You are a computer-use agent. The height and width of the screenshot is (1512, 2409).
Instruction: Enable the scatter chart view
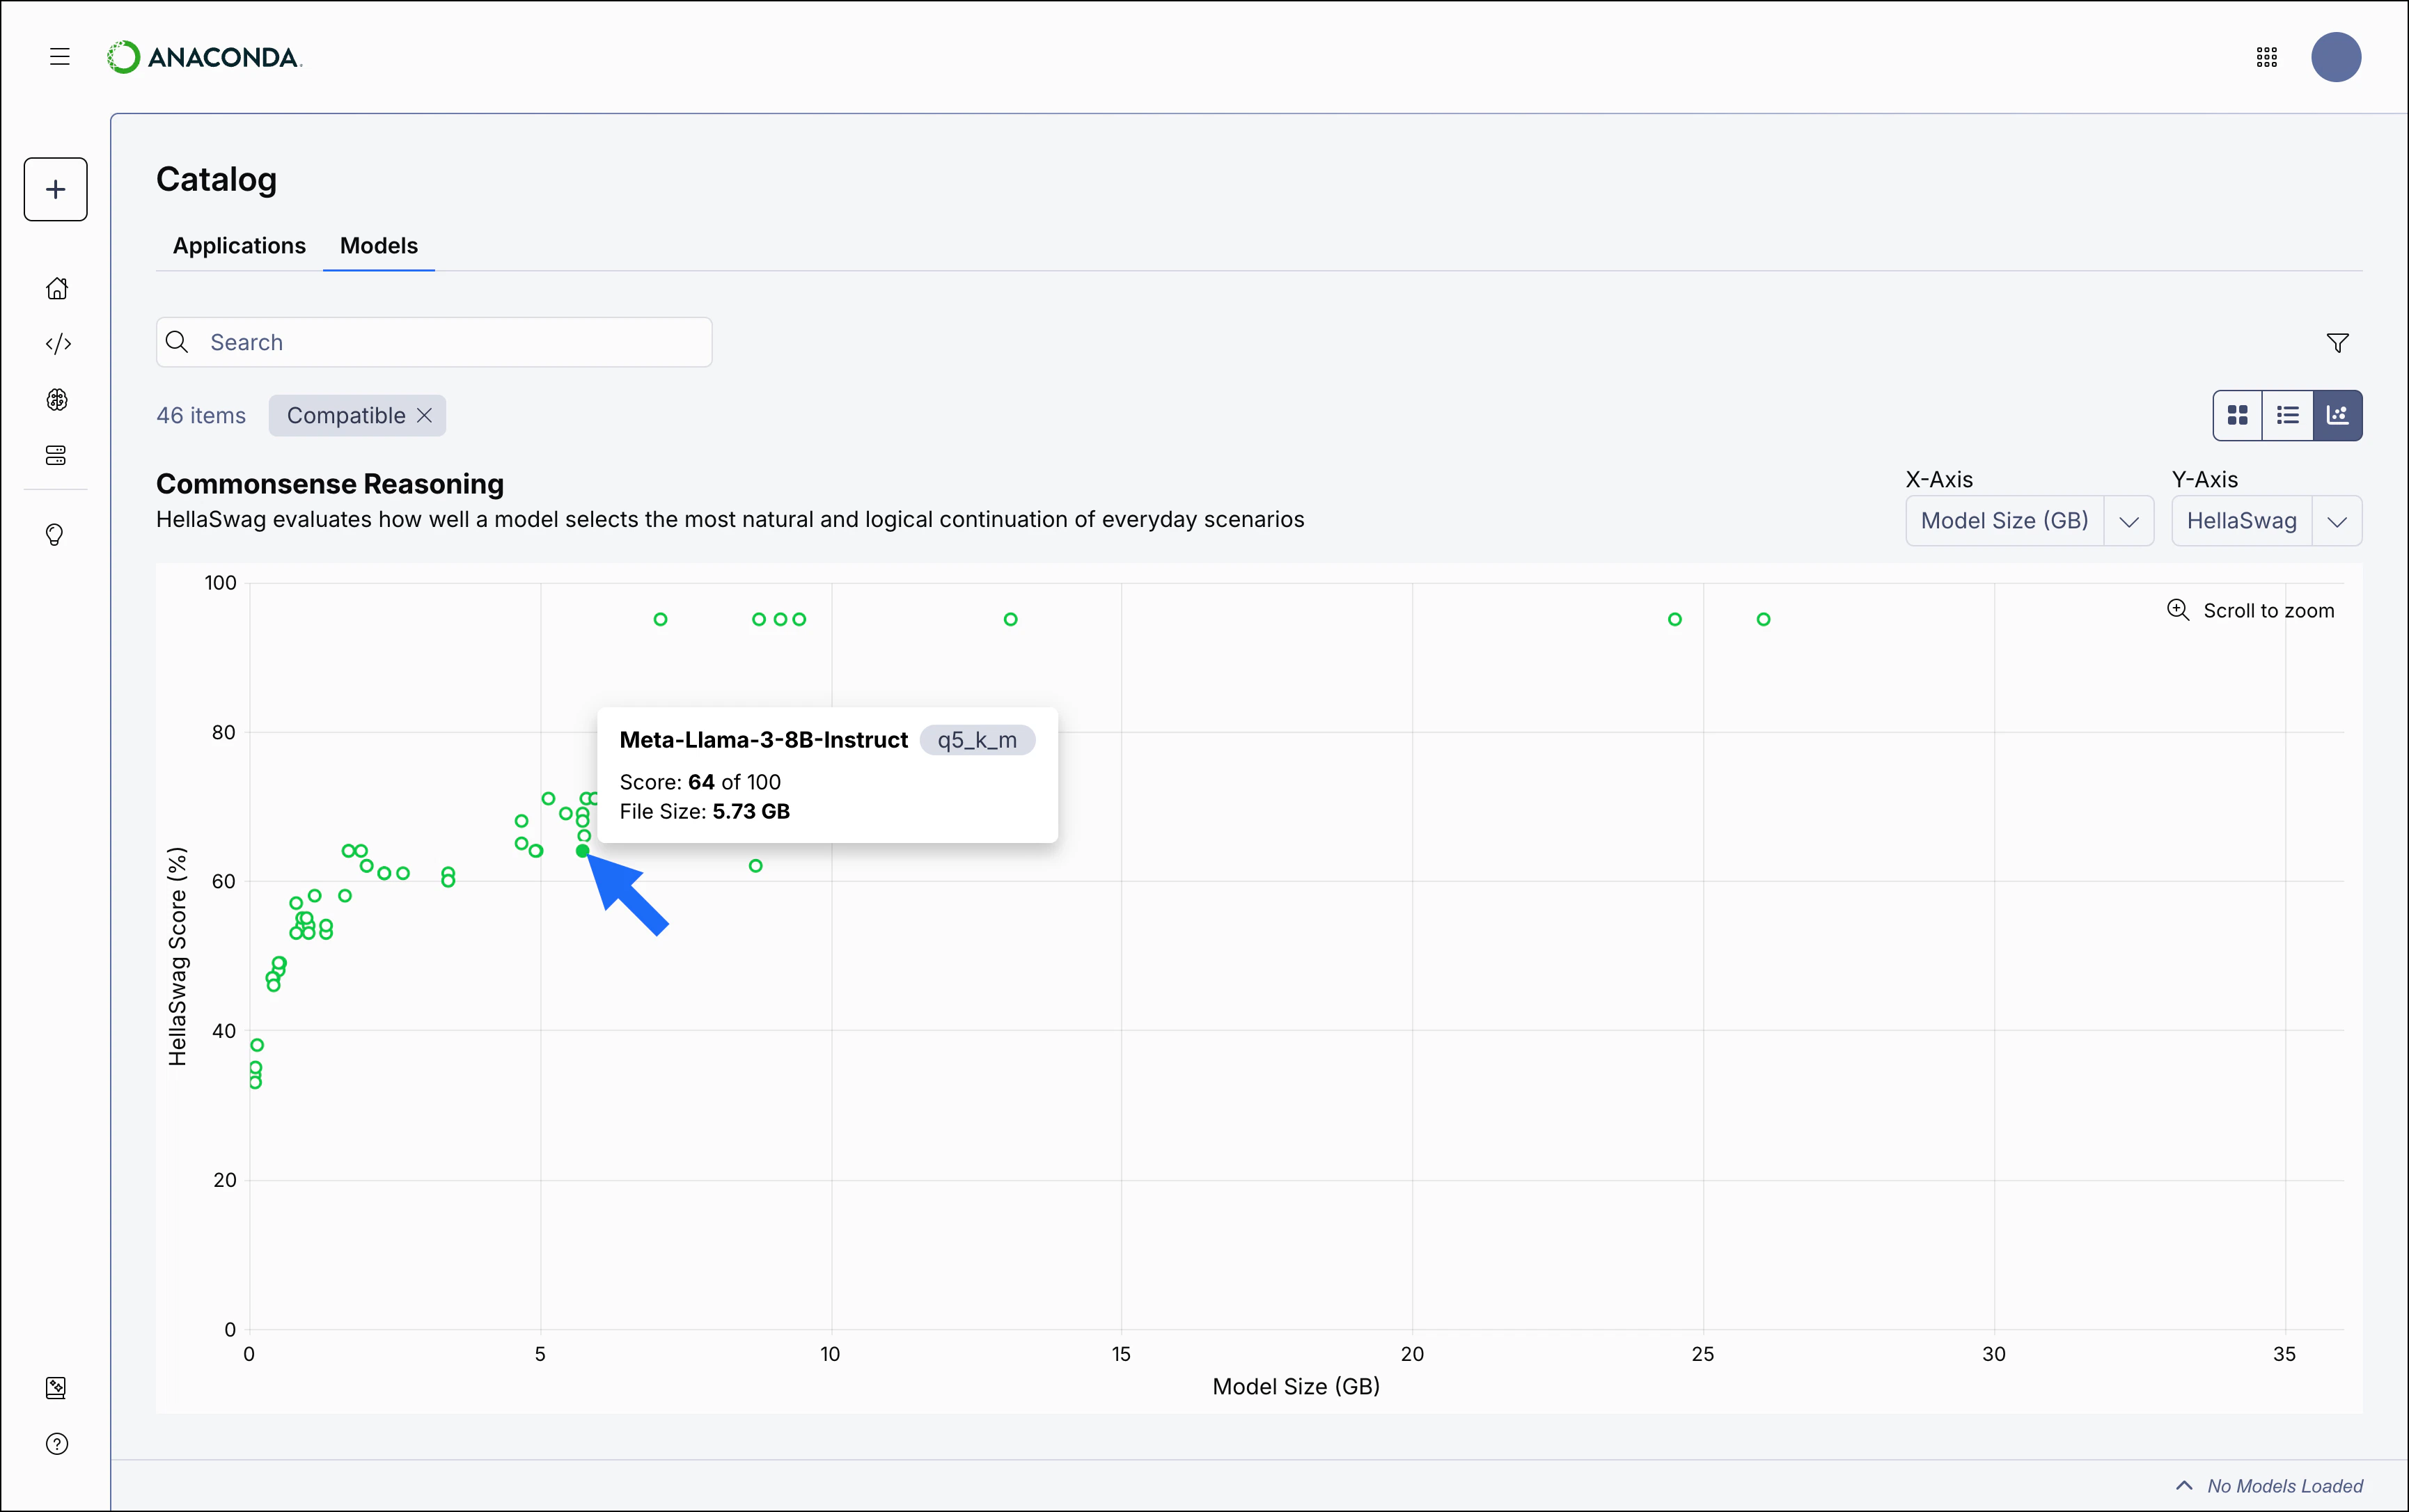(2338, 414)
